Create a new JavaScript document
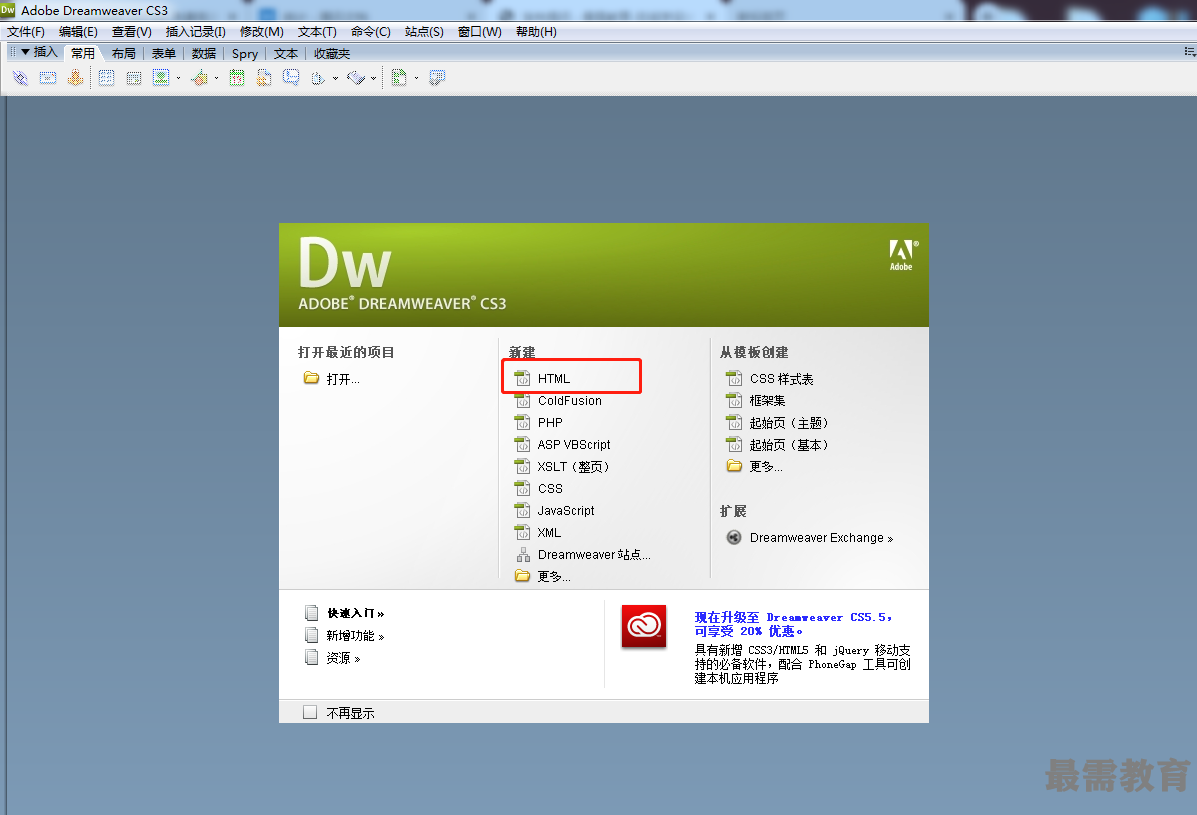Image resolution: width=1197 pixels, height=815 pixels. click(566, 511)
